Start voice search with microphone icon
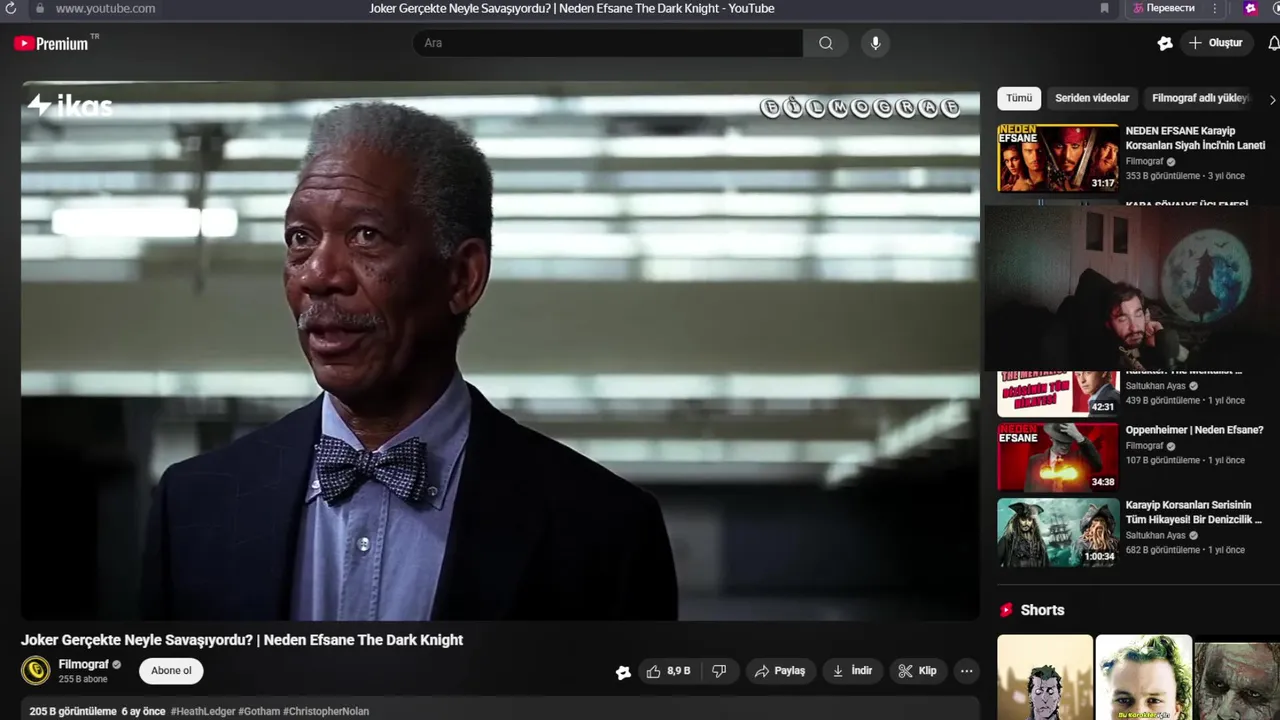The image size is (1280, 720). point(875,43)
